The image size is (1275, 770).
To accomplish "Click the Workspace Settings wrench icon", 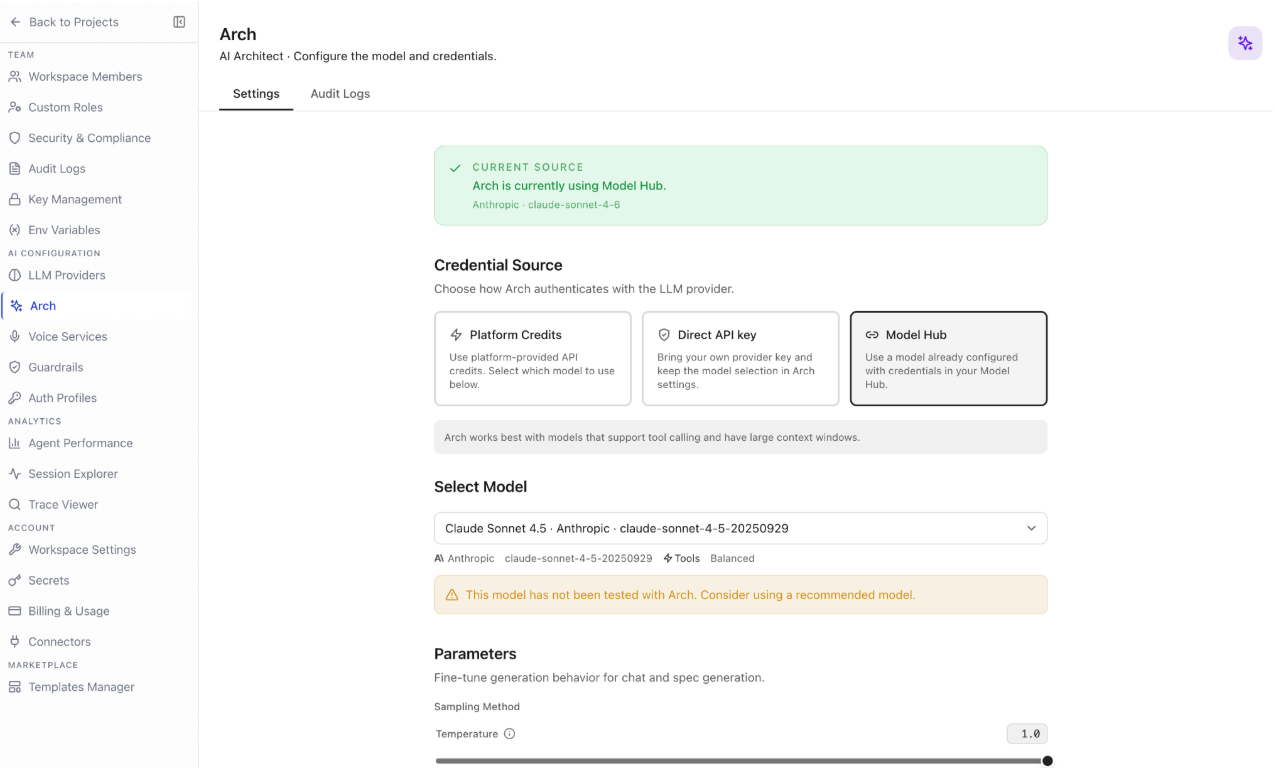I will (x=15, y=550).
